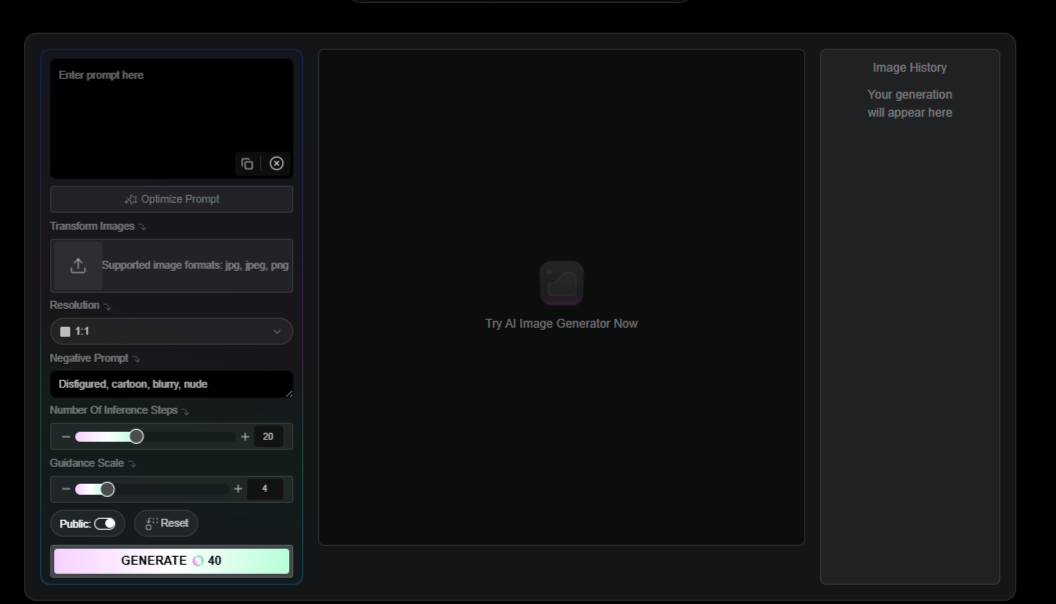This screenshot has width=1056, height=604.
Task: Copy the prompt with the copy icon
Action: [x=247, y=164]
